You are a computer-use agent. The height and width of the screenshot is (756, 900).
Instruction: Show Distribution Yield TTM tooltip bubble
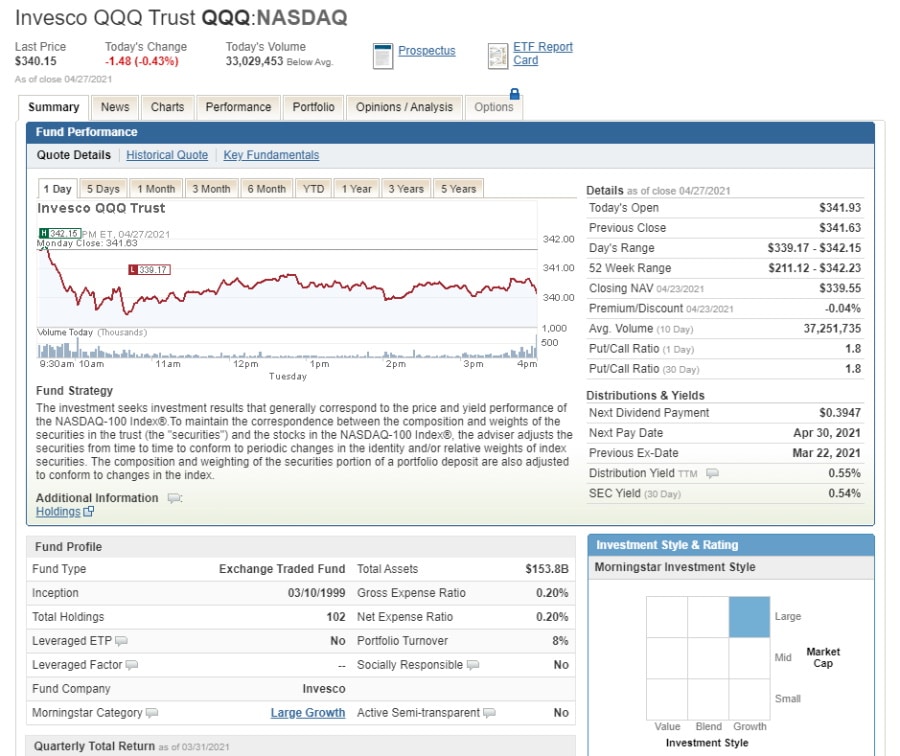pyautogui.click(x=712, y=473)
